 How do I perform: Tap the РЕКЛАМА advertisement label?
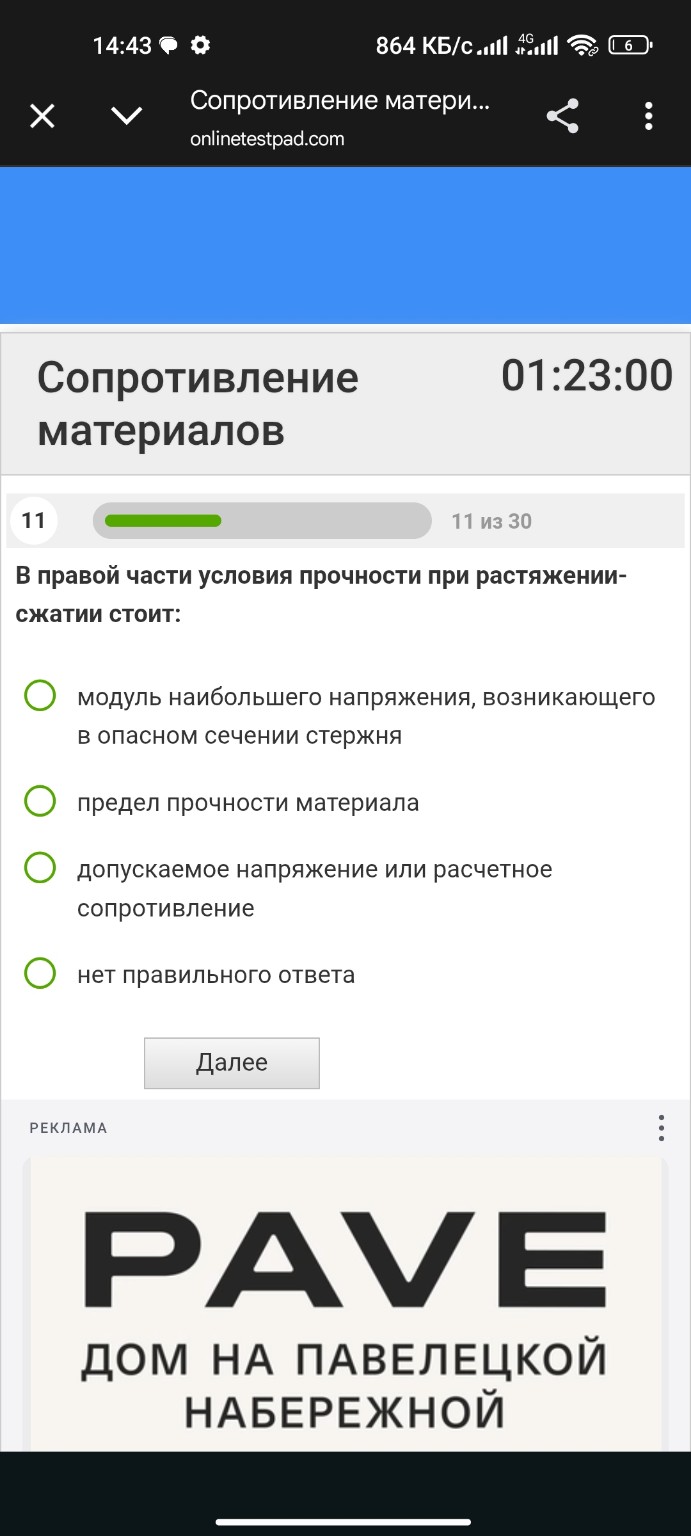66,1127
